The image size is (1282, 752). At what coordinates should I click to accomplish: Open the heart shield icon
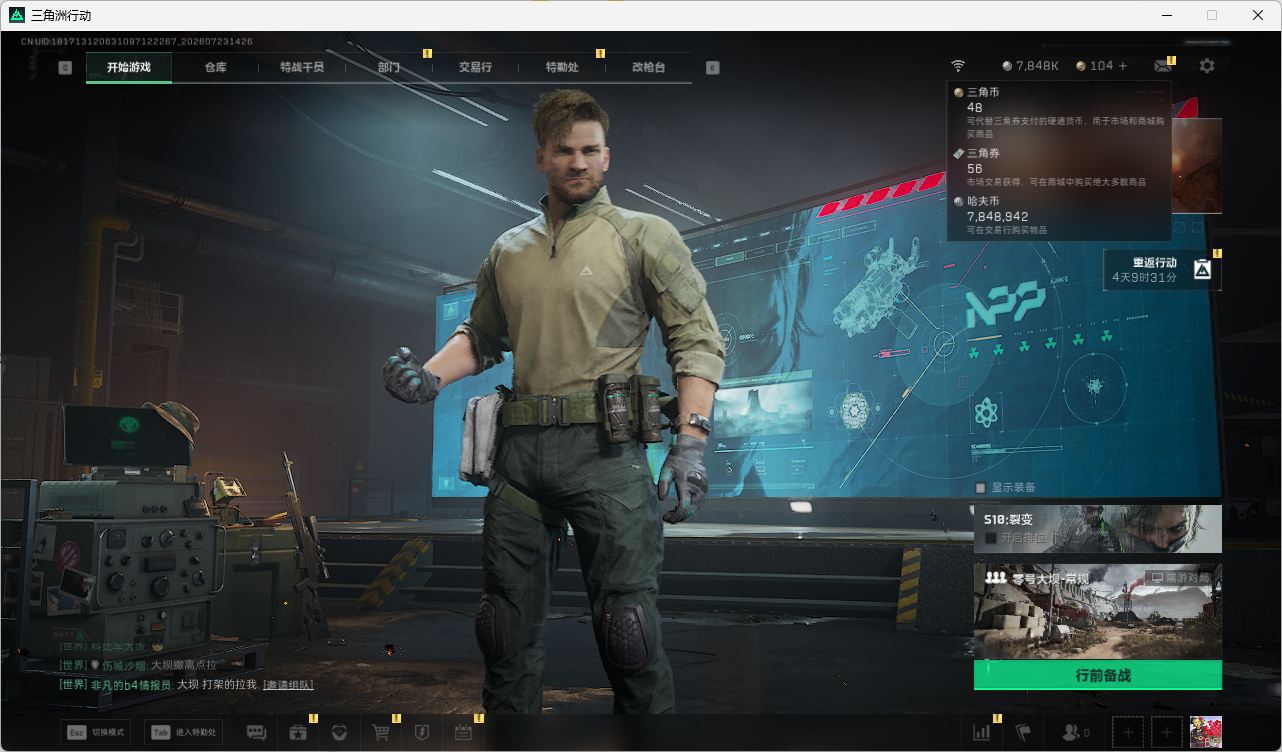[x=340, y=733]
